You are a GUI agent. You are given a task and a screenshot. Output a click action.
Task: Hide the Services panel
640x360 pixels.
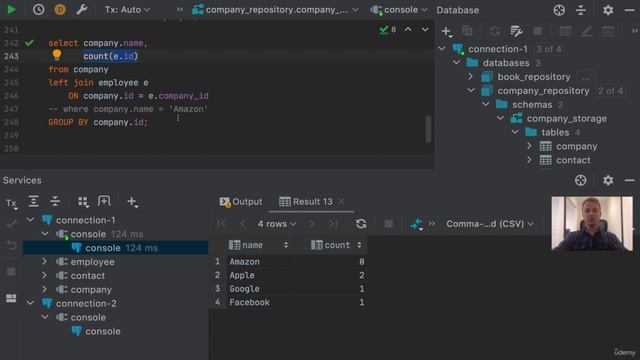coord(629,180)
